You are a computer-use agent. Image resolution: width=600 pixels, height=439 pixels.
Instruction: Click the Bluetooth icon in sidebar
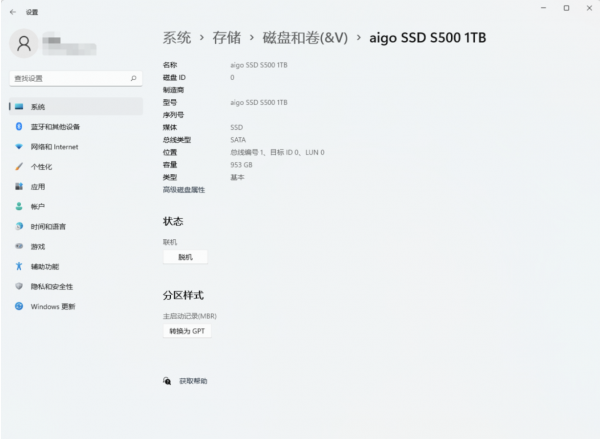(x=19, y=126)
